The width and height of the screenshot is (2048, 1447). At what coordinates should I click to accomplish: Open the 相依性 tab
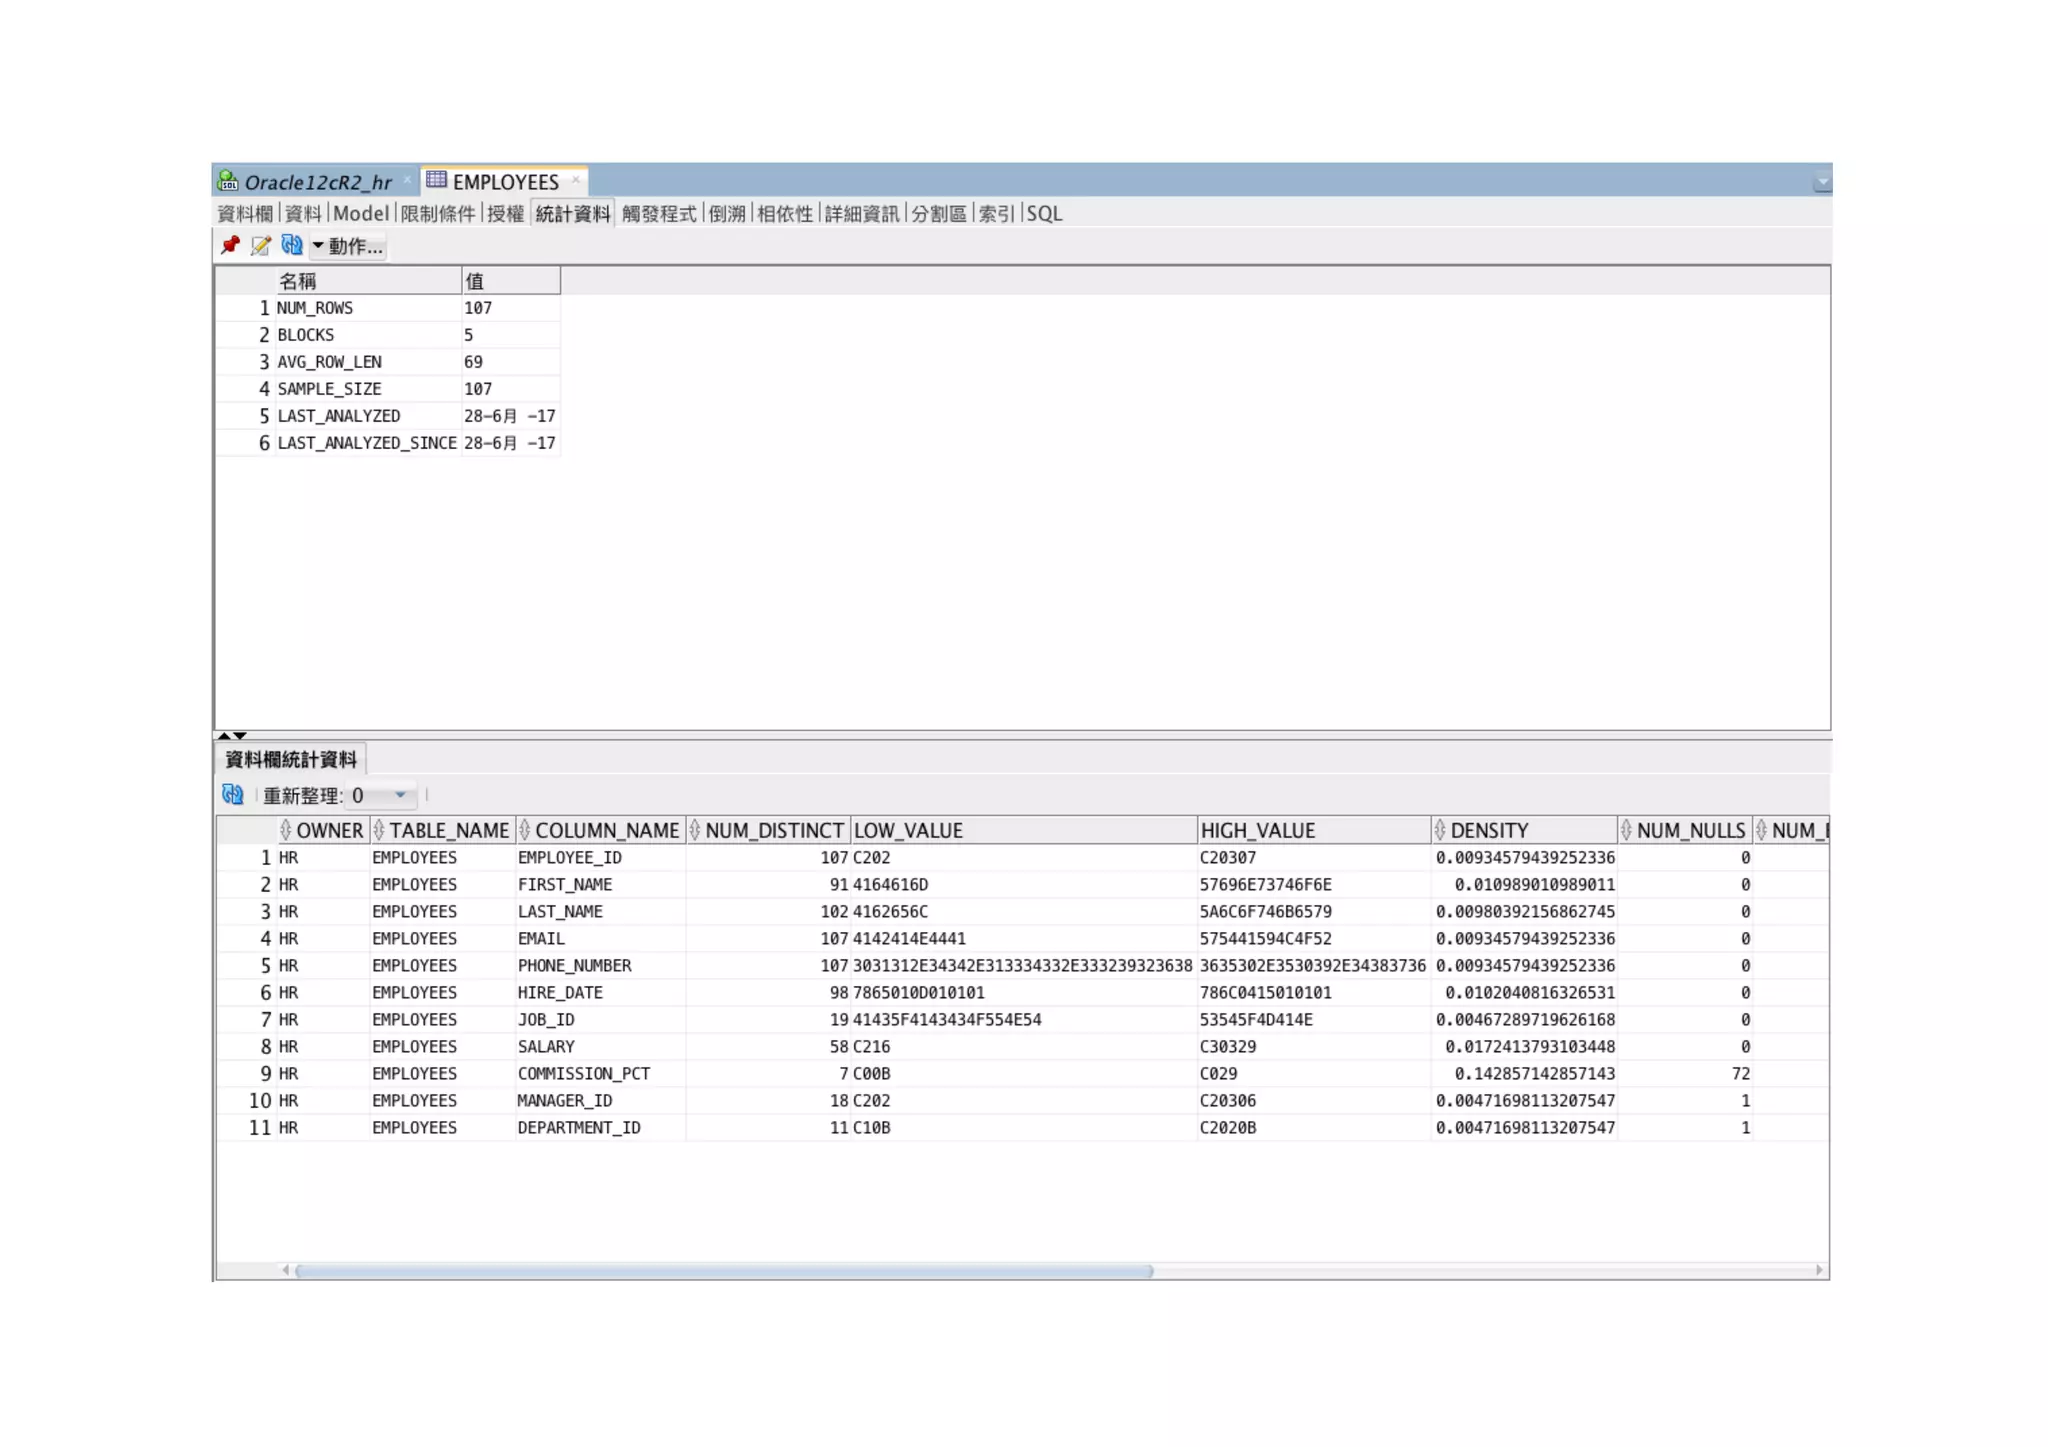click(x=785, y=213)
